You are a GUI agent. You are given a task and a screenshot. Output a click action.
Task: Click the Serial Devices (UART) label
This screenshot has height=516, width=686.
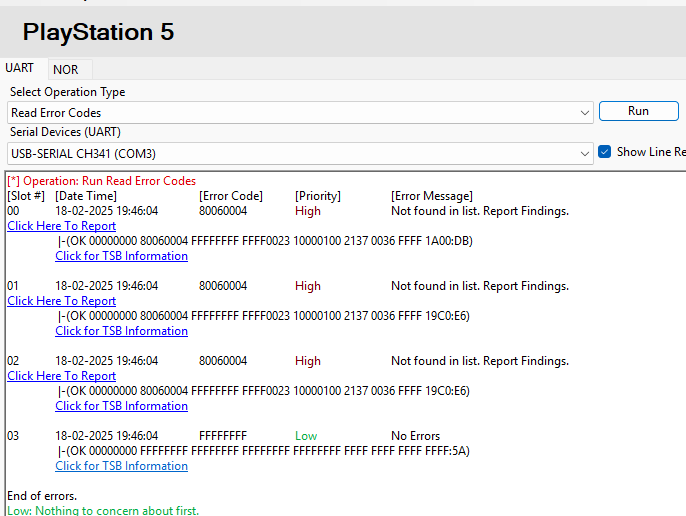[65, 132]
